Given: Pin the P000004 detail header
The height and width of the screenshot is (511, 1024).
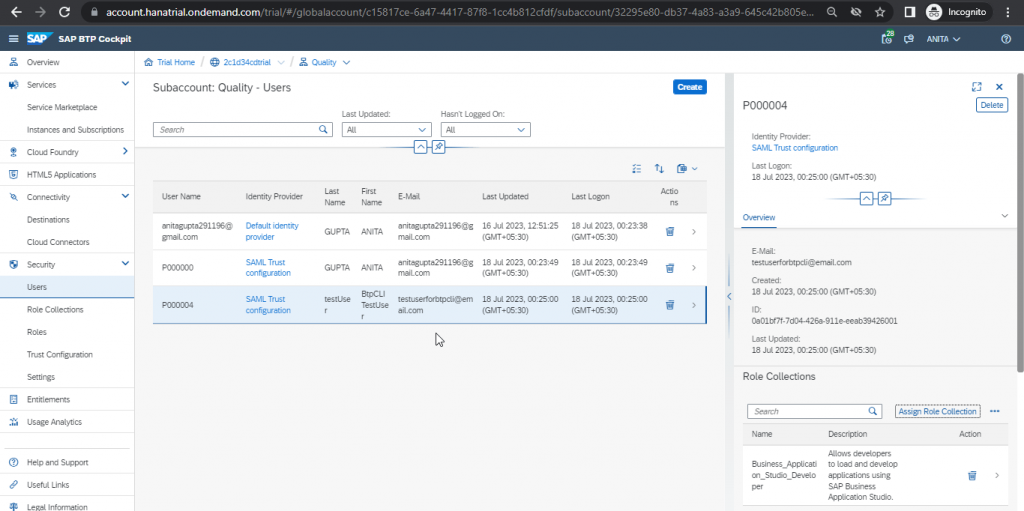Looking at the screenshot, I should [x=884, y=199].
